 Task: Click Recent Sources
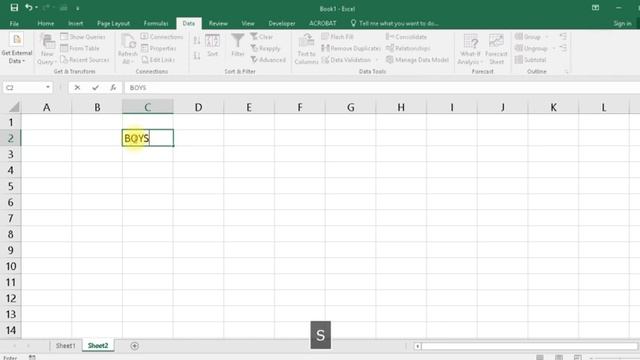pyautogui.click(x=85, y=60)
